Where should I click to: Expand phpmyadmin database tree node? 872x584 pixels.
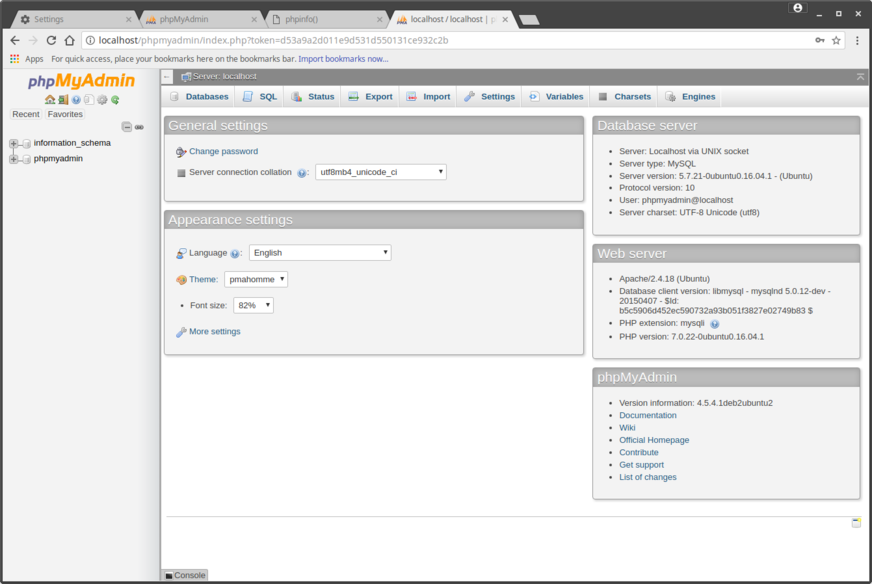click(13, 159)
